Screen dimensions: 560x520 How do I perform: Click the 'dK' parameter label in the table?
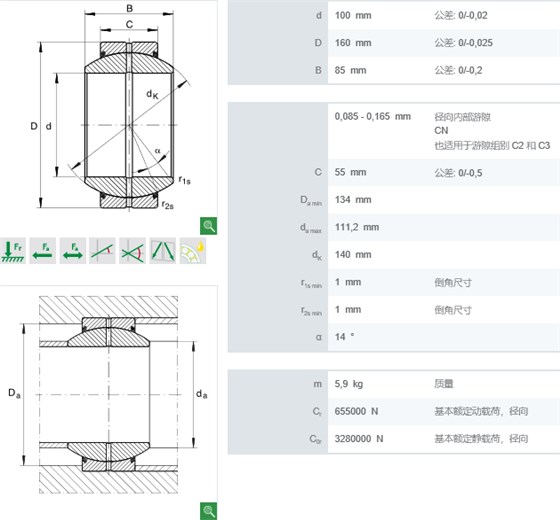point(317,255)
